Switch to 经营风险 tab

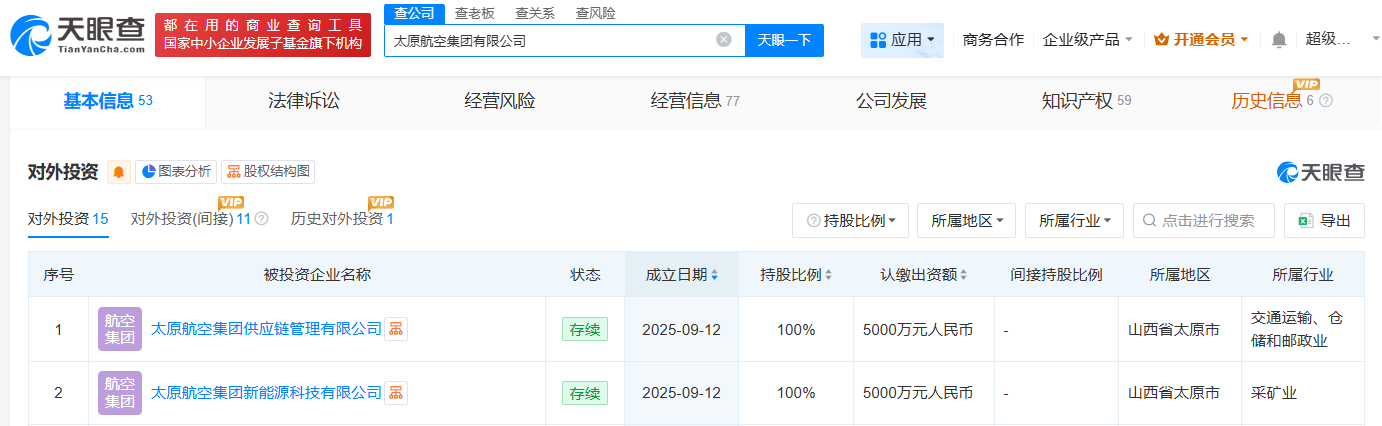[x=499, y=101]
